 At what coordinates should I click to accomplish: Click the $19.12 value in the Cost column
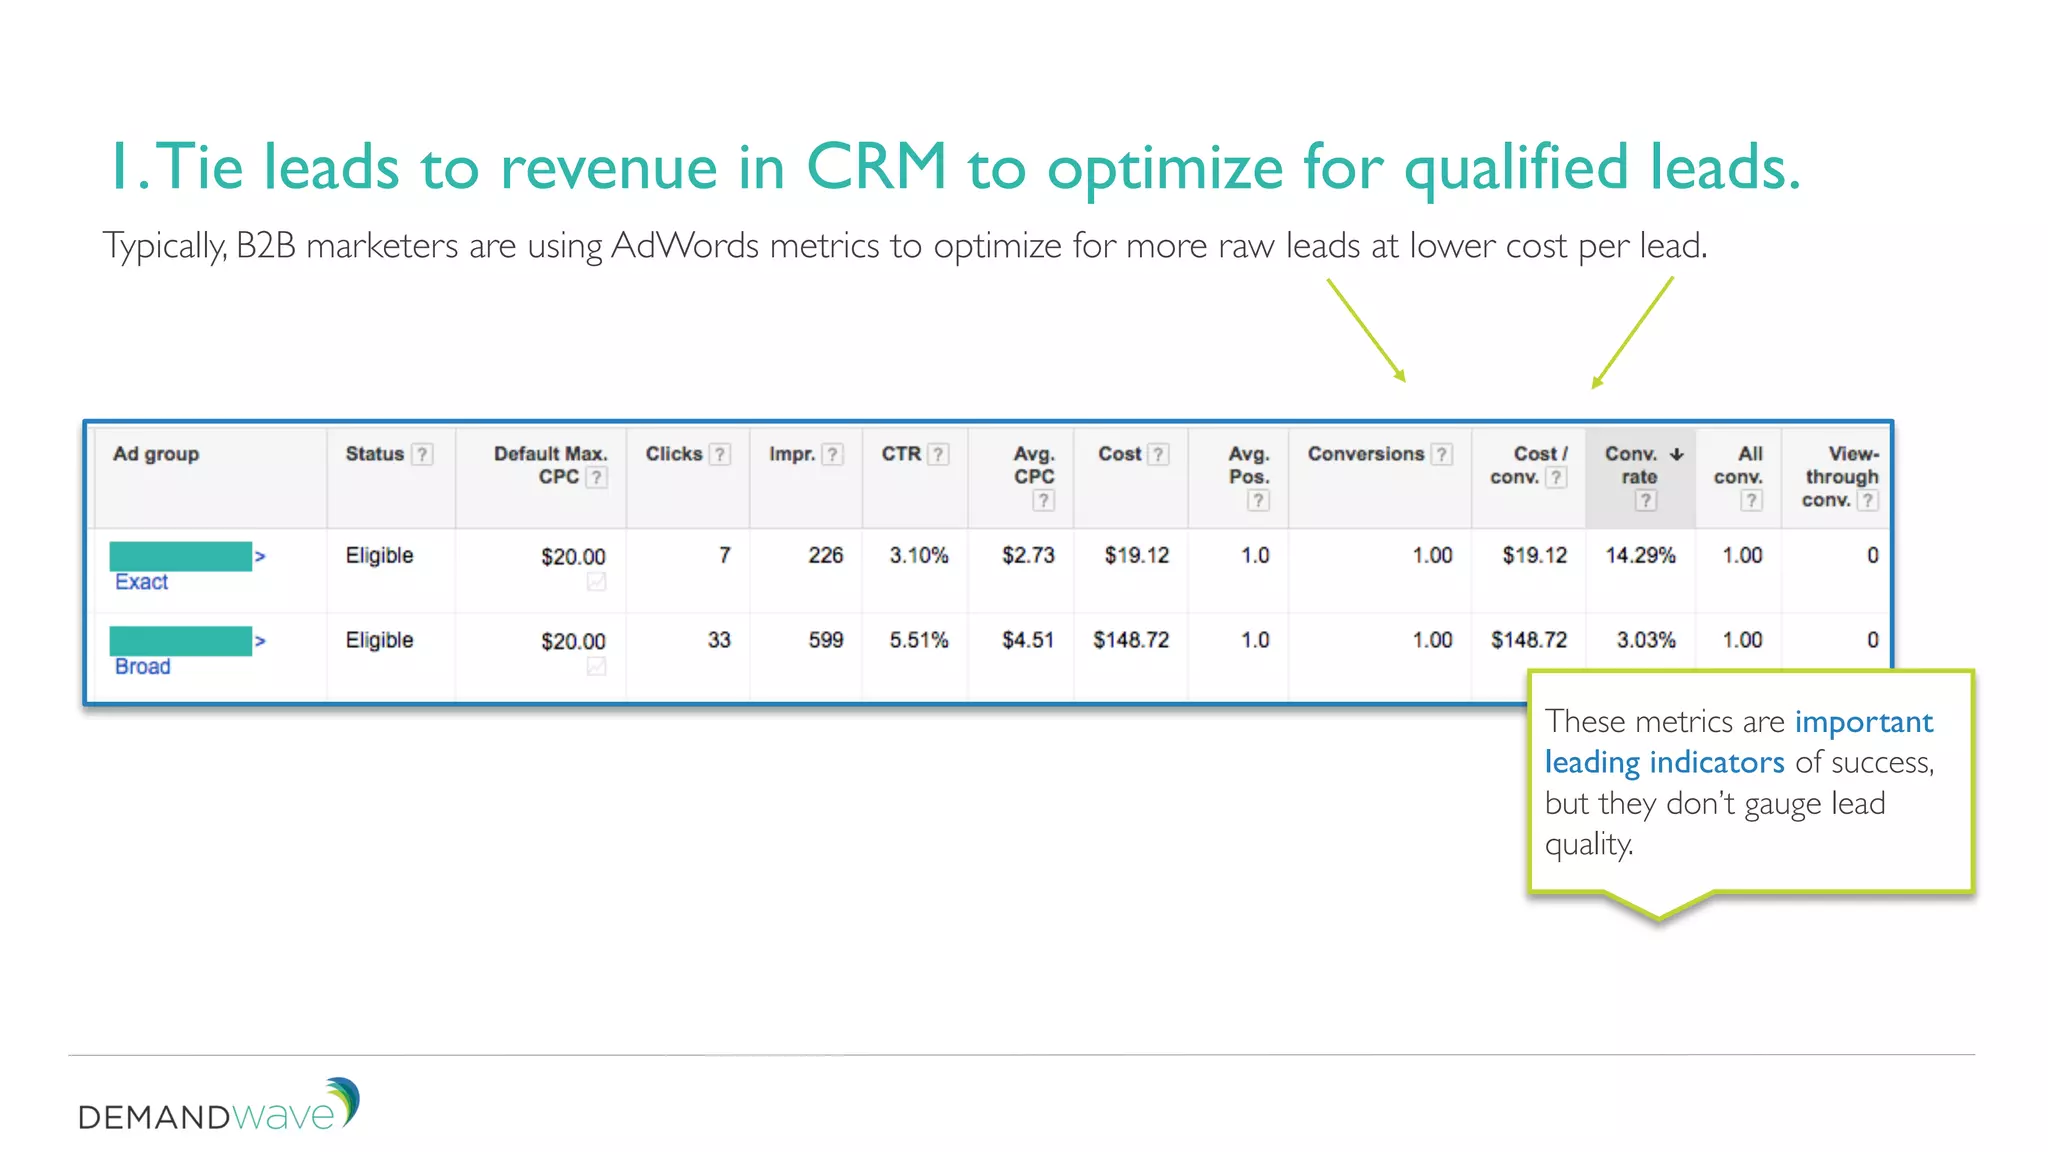1136,556
